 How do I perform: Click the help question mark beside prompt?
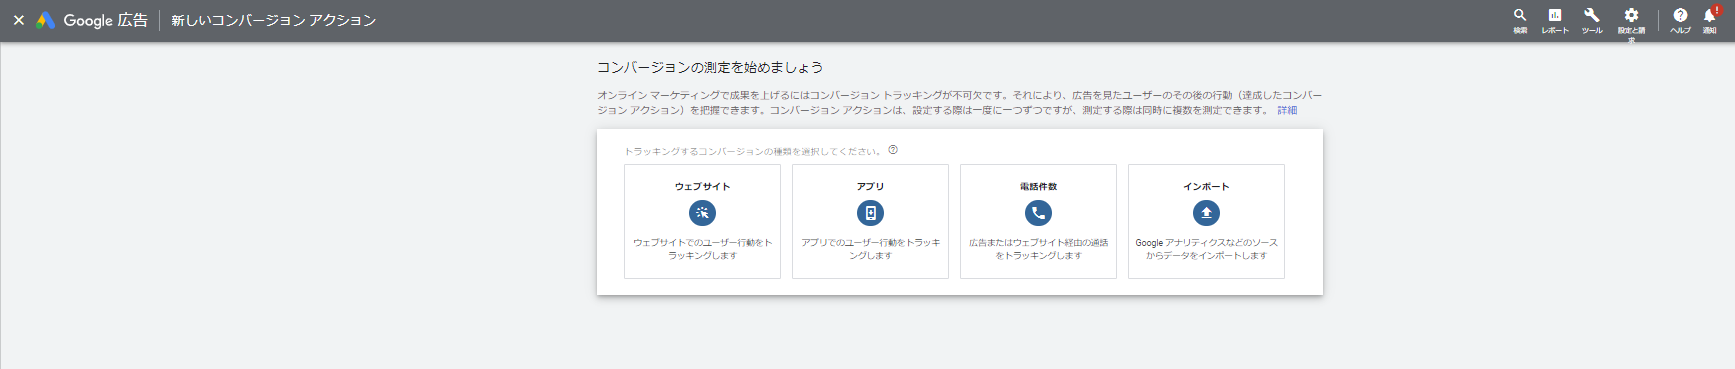893,150
